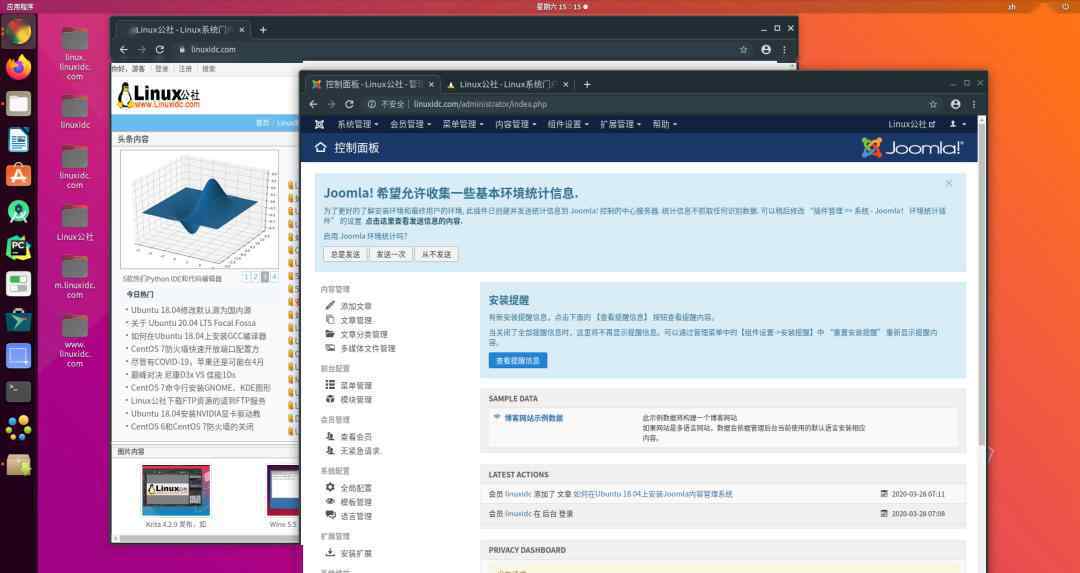This screenshot has width=1080, height=573.
Task: Reload the Joomla administrator page
Action: [349, 104]
